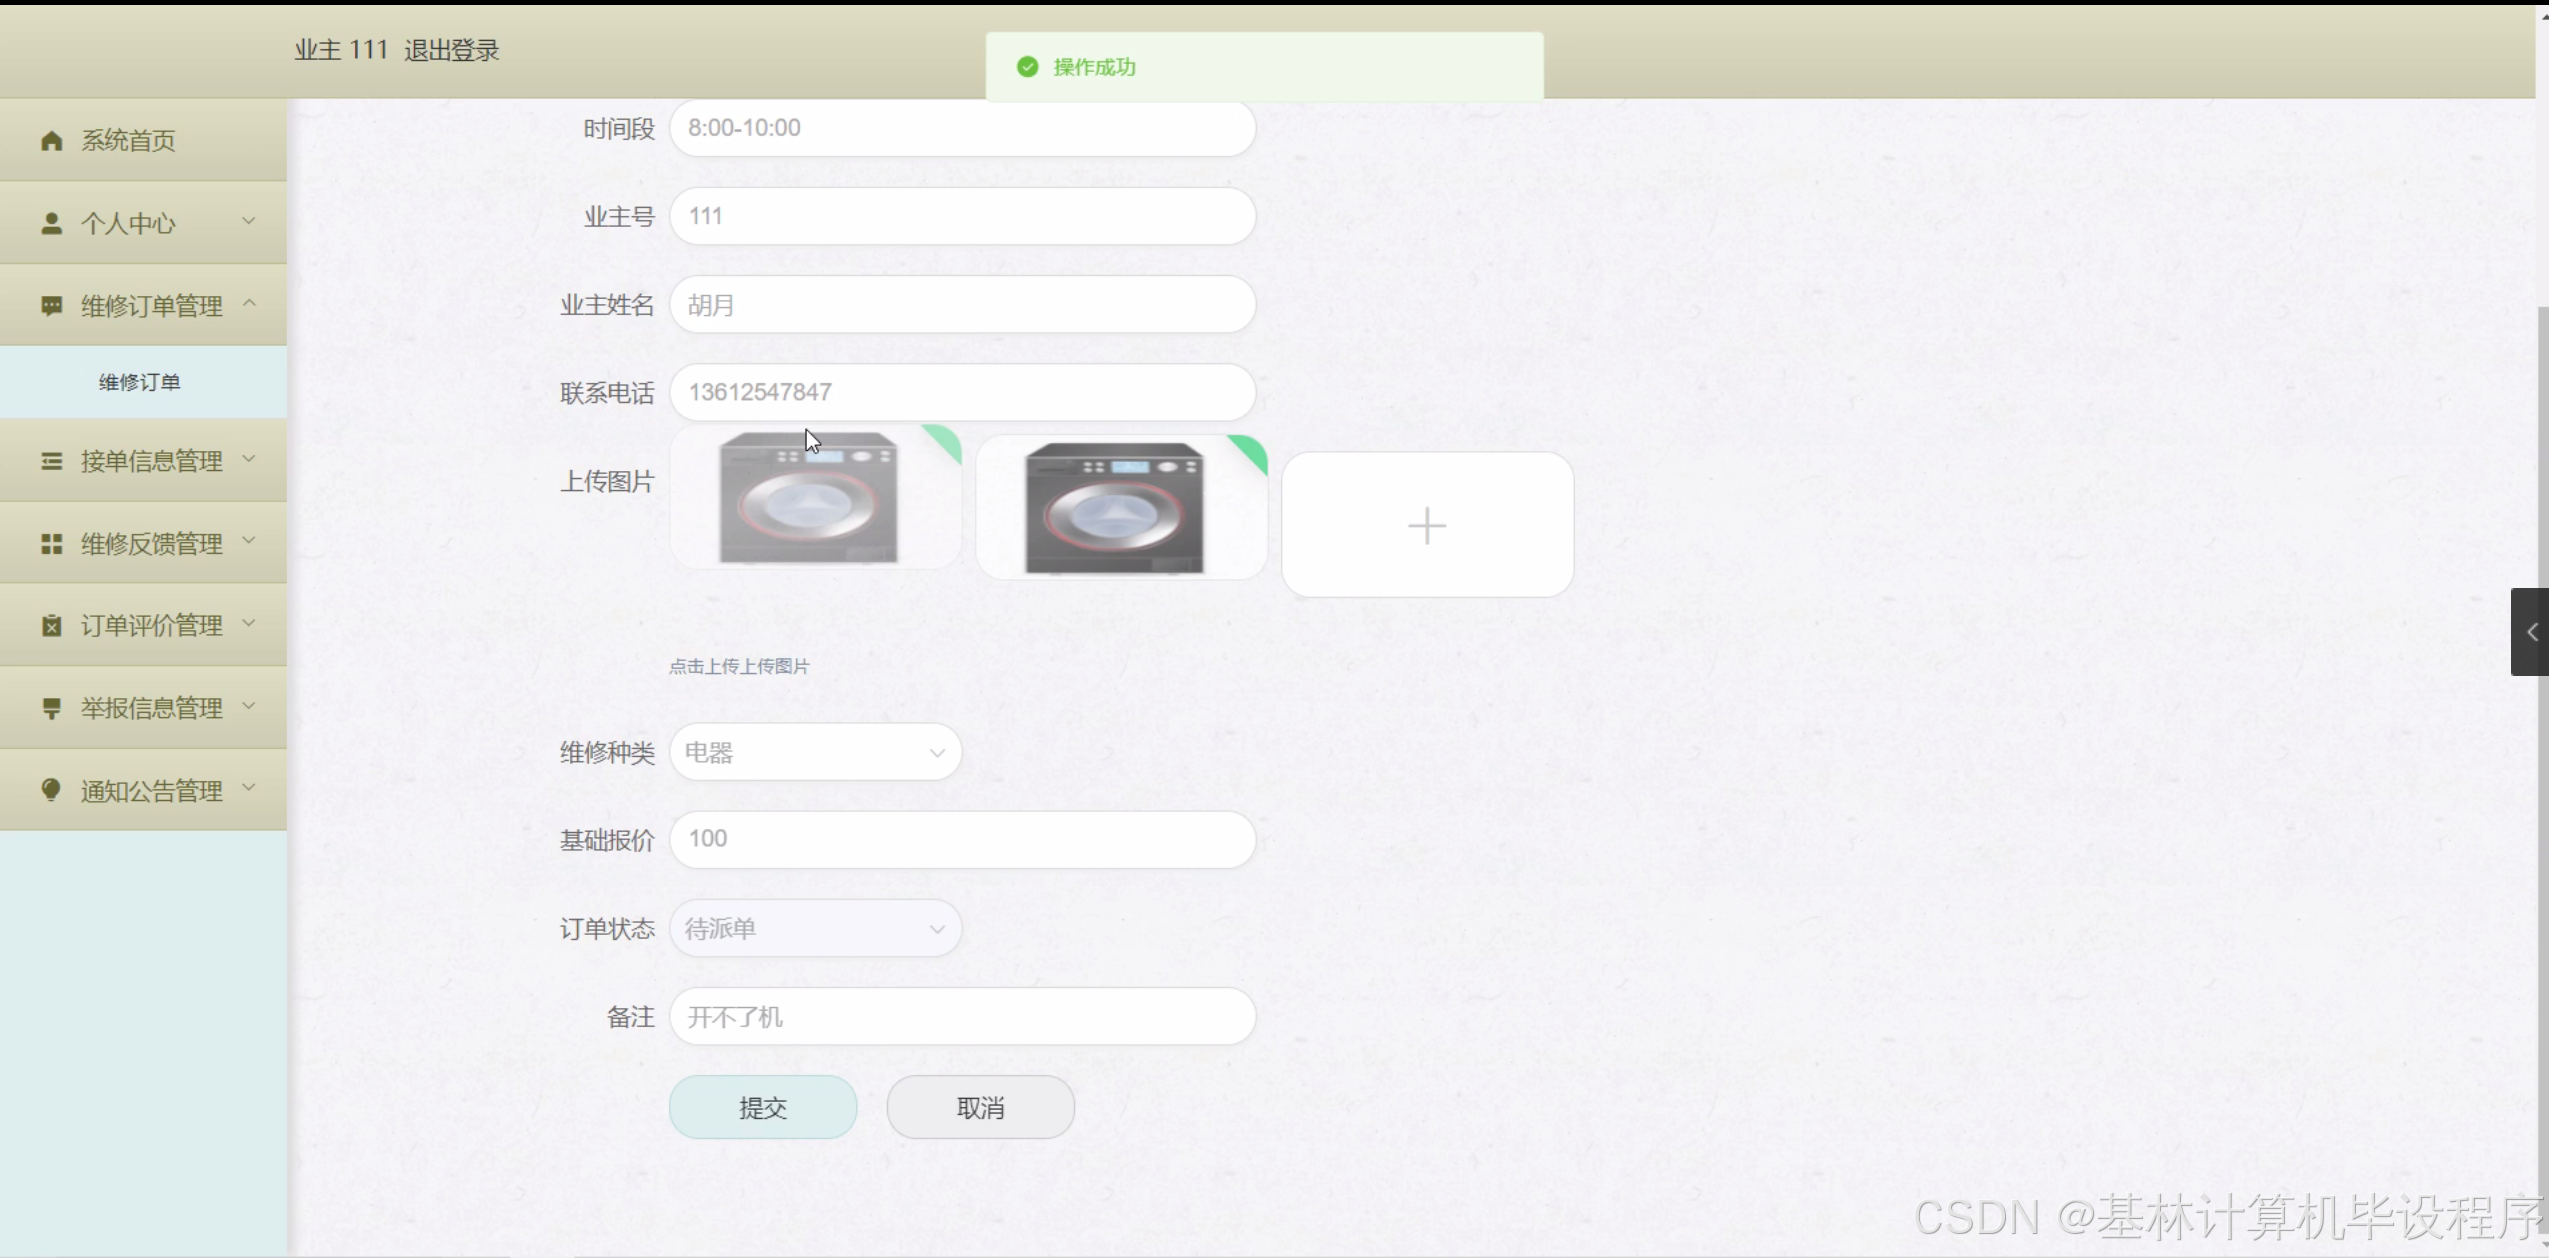The width and height of the screenshot is (2549, 1258).
Task: Click 退出登录 link in header
Action: tap(452, 50)
